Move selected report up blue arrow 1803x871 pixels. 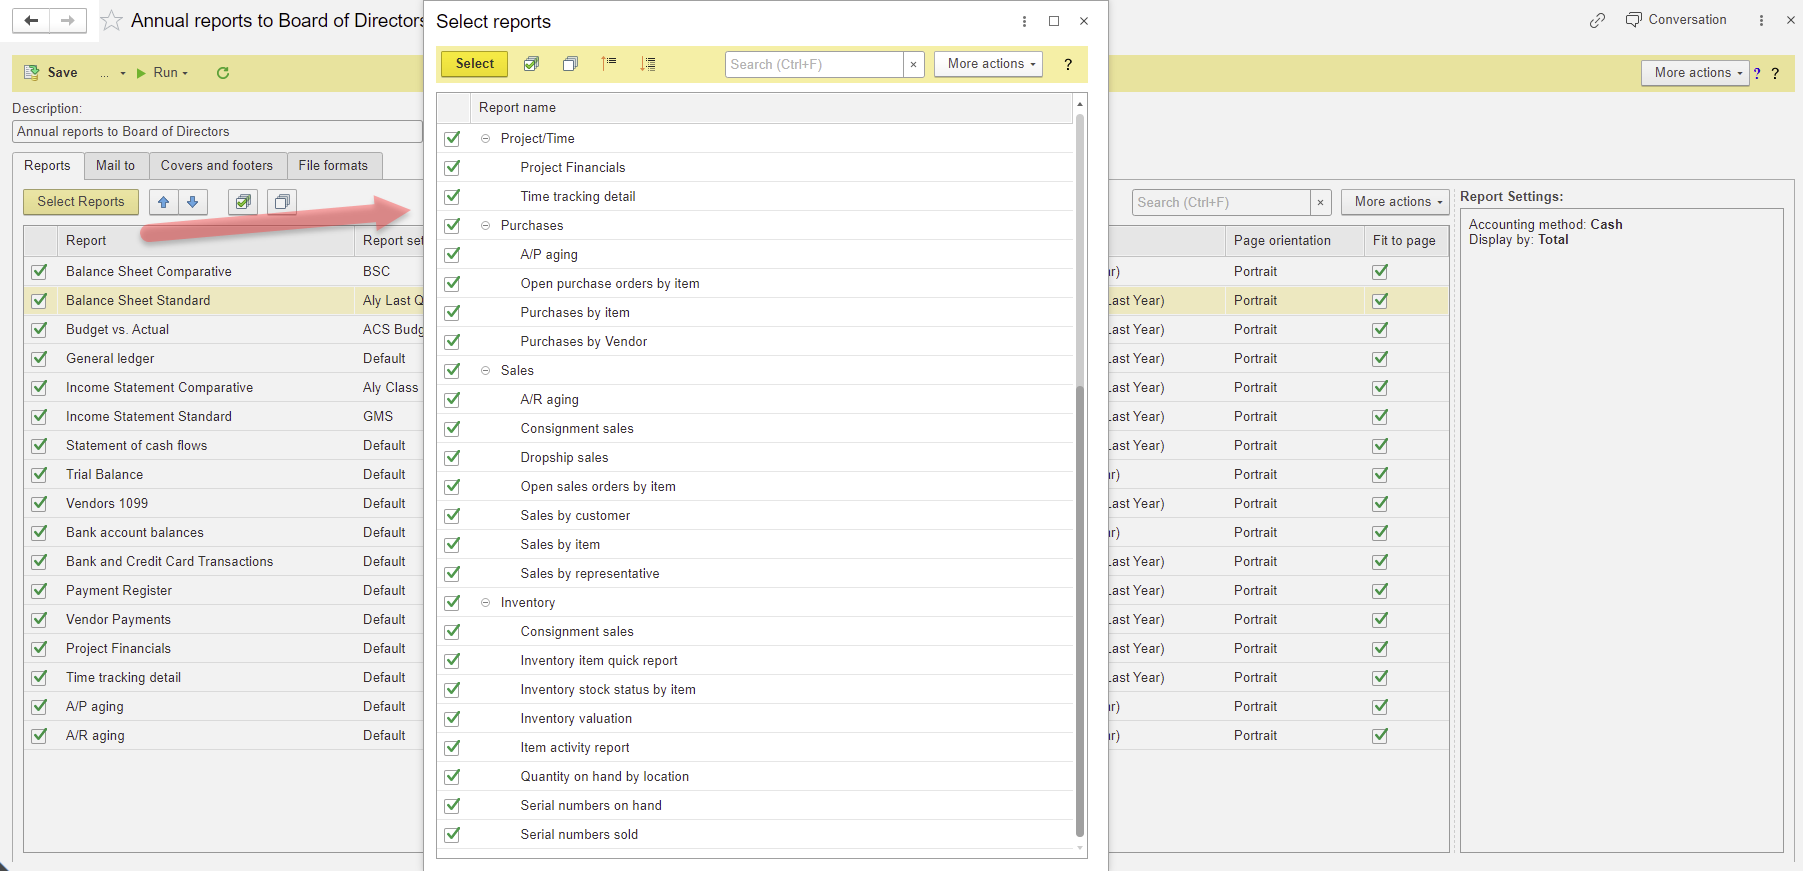[164, 202]
